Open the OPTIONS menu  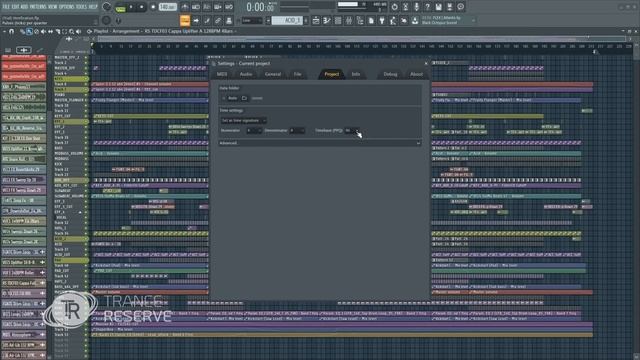point(67,7)
